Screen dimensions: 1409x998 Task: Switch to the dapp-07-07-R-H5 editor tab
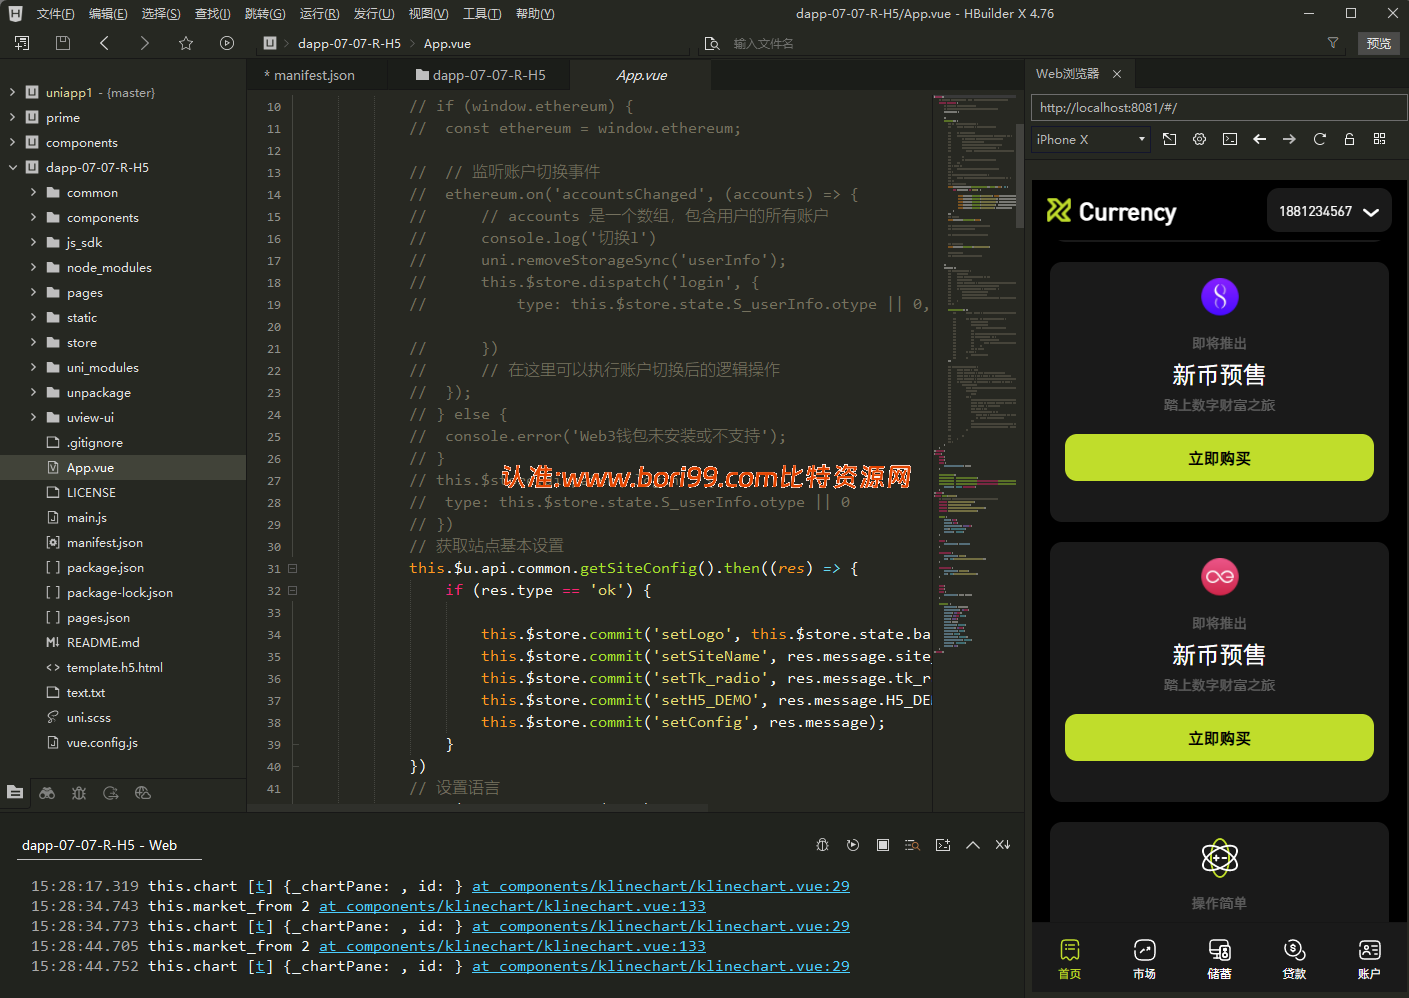point(481,75)
